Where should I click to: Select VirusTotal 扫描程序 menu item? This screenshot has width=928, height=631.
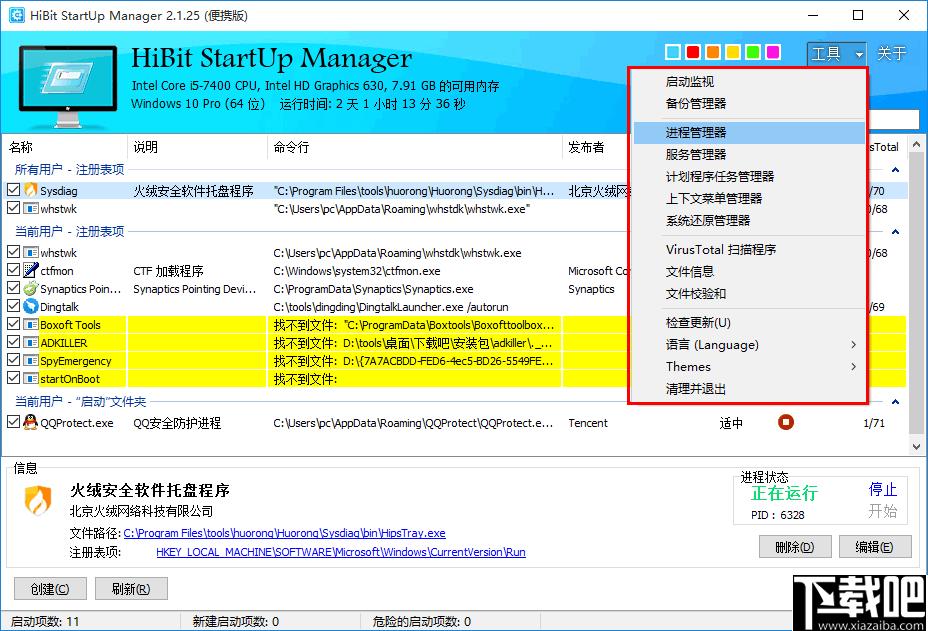coord(748,250)
